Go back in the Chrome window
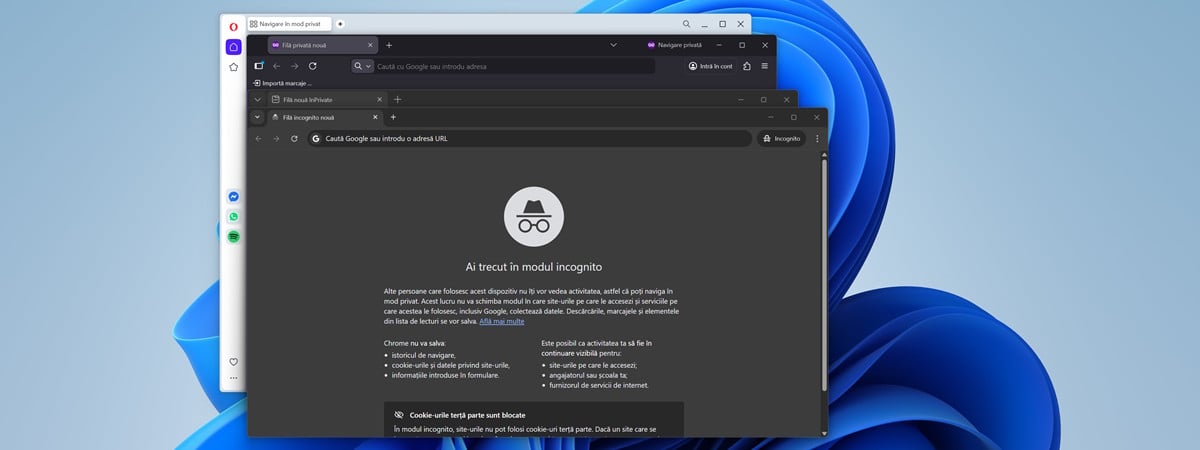The image size is (1200, 450). coord(258,138)
